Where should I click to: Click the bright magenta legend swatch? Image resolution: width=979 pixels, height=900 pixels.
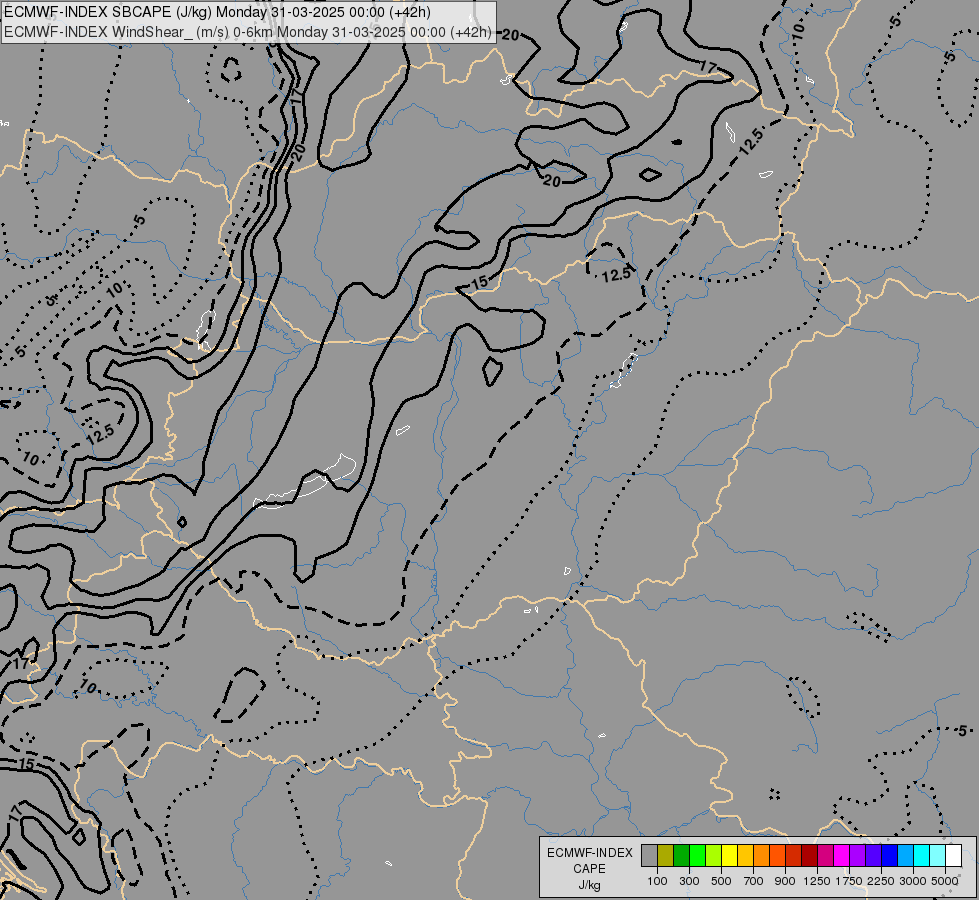[x=842, y=856]
